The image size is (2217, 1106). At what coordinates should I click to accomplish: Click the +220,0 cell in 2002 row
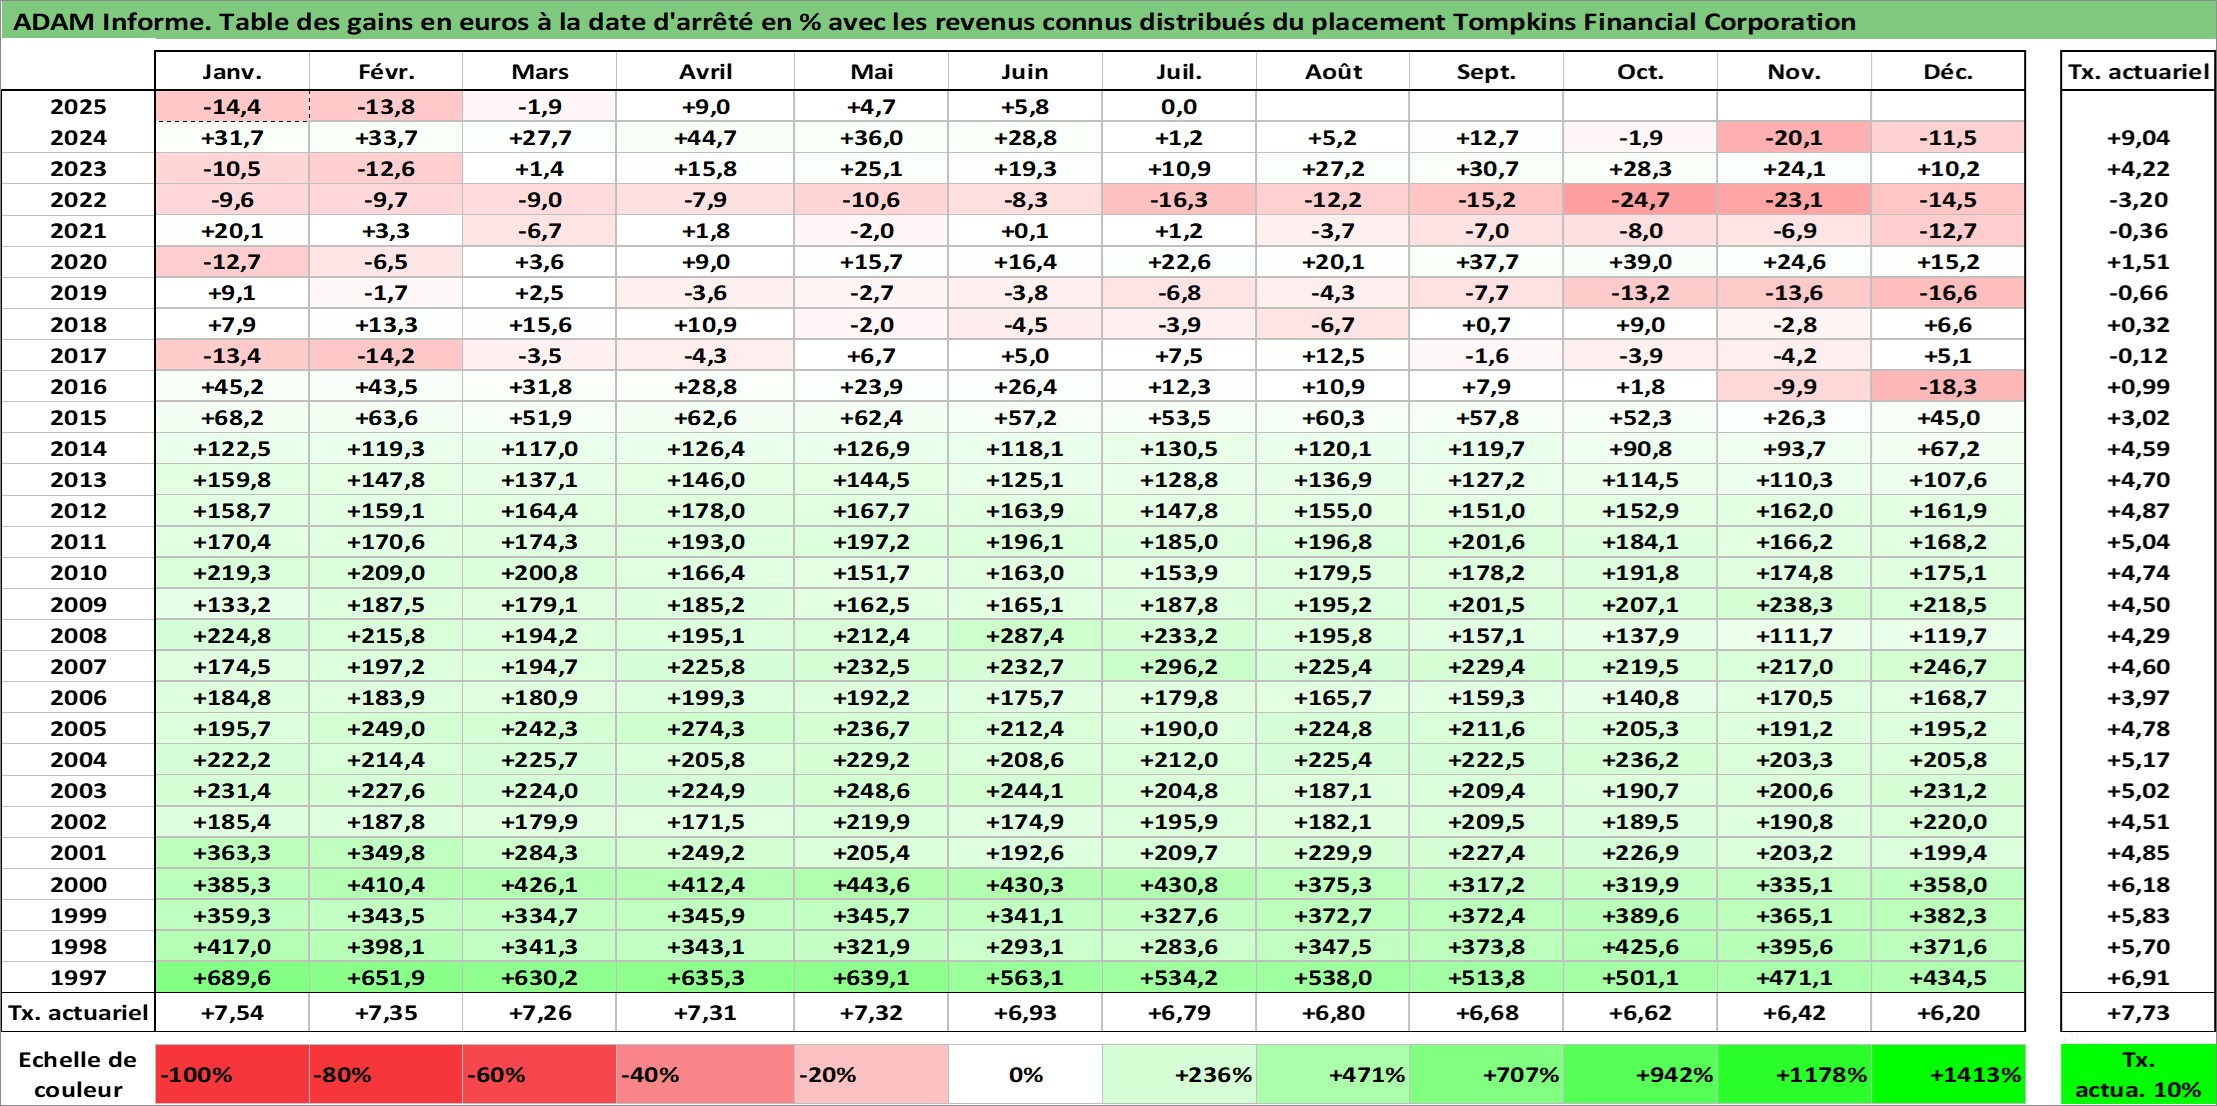pos(1948,821)
